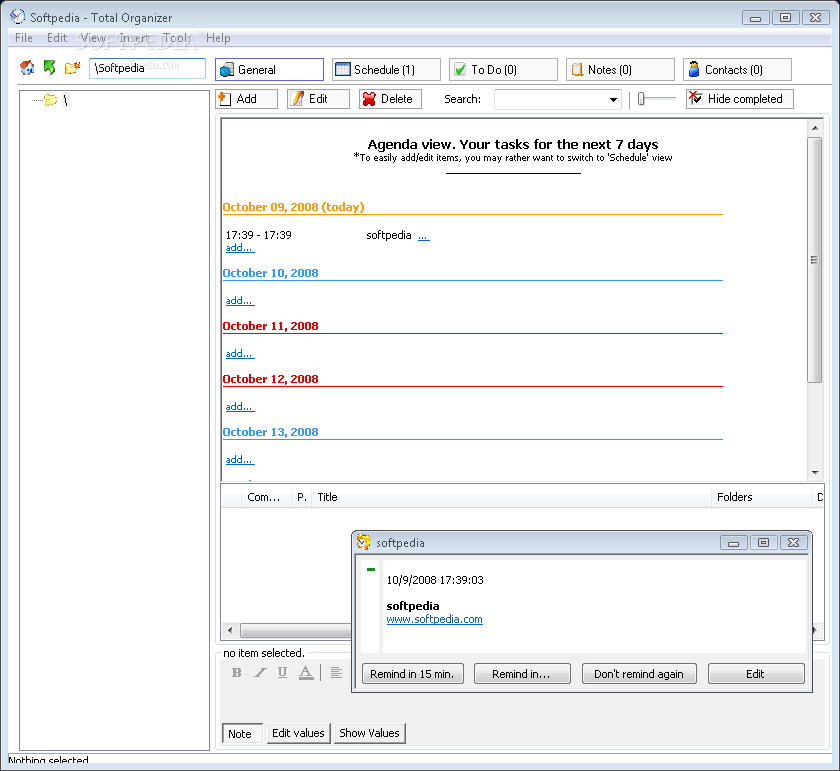Screen dimensions: 840x771
Task: Click the Edit button in reminder popup
Action: point(756,674)
